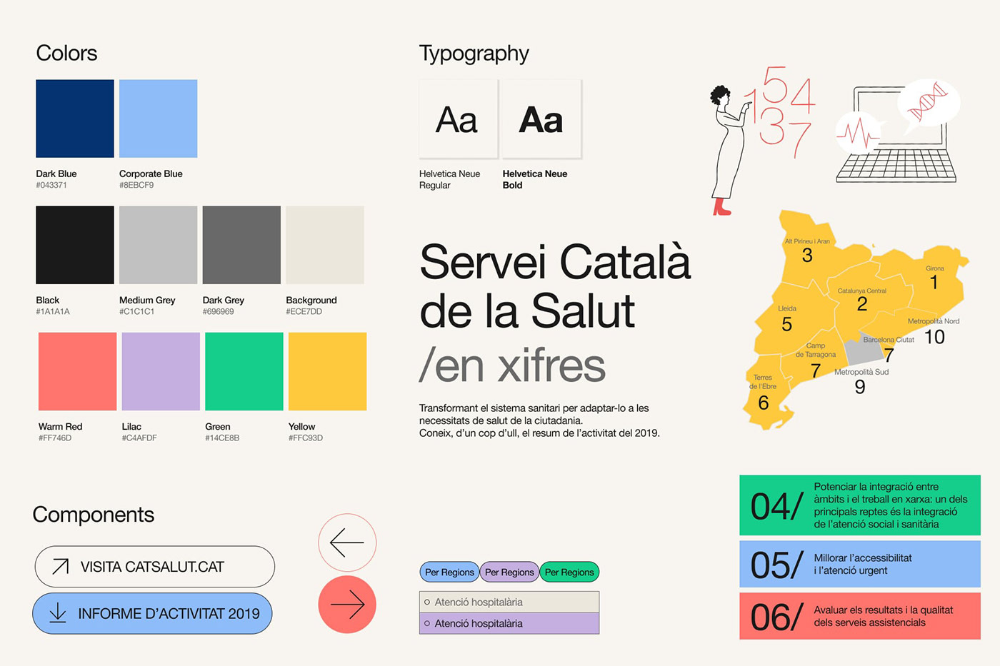Image resolution: width=1000 pixels, height=666 pixels.
Task: Pick the Dark Blue color swatch
Action: click(x=75, y=119)
